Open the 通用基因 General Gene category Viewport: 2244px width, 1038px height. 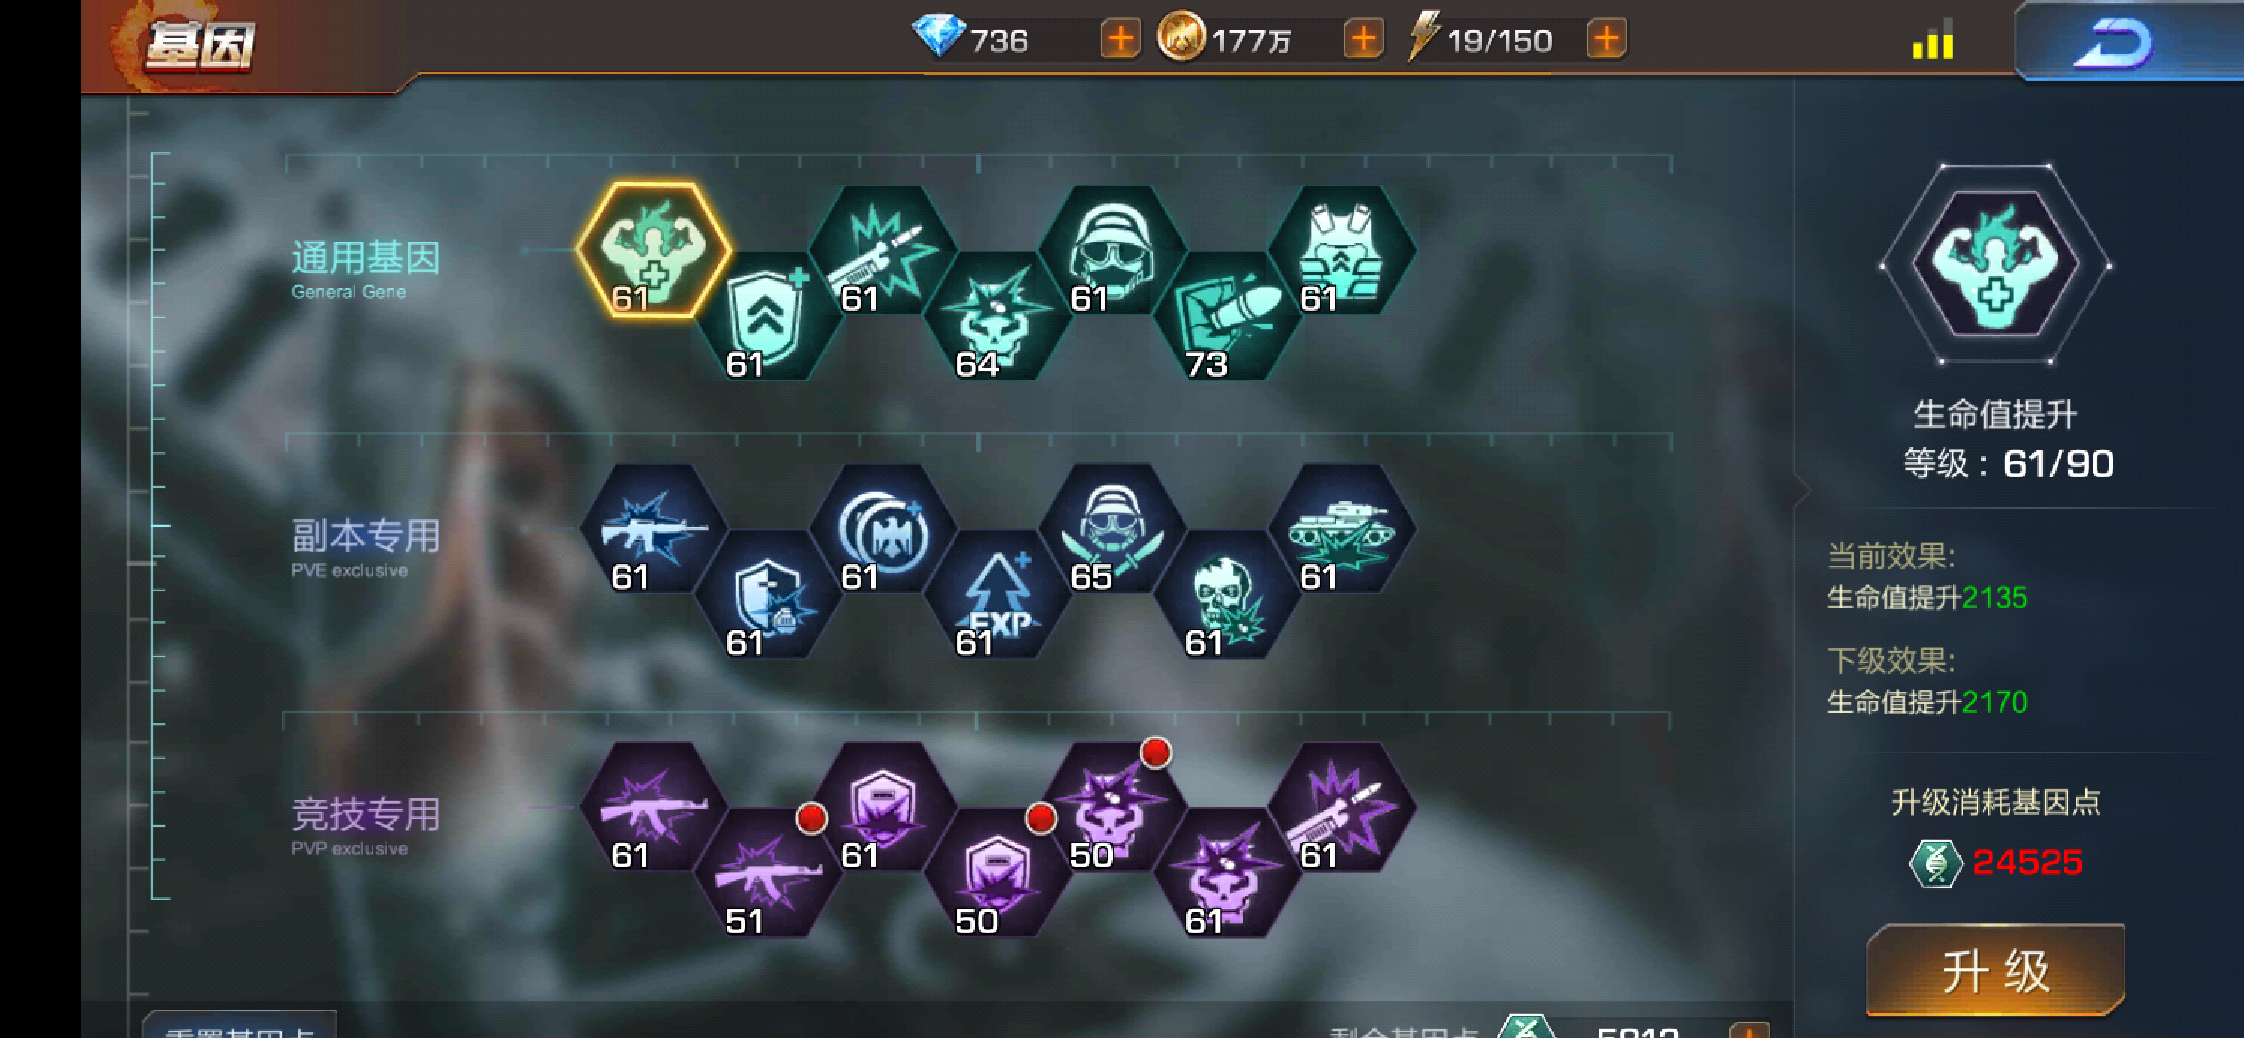[x=365, y=268]
